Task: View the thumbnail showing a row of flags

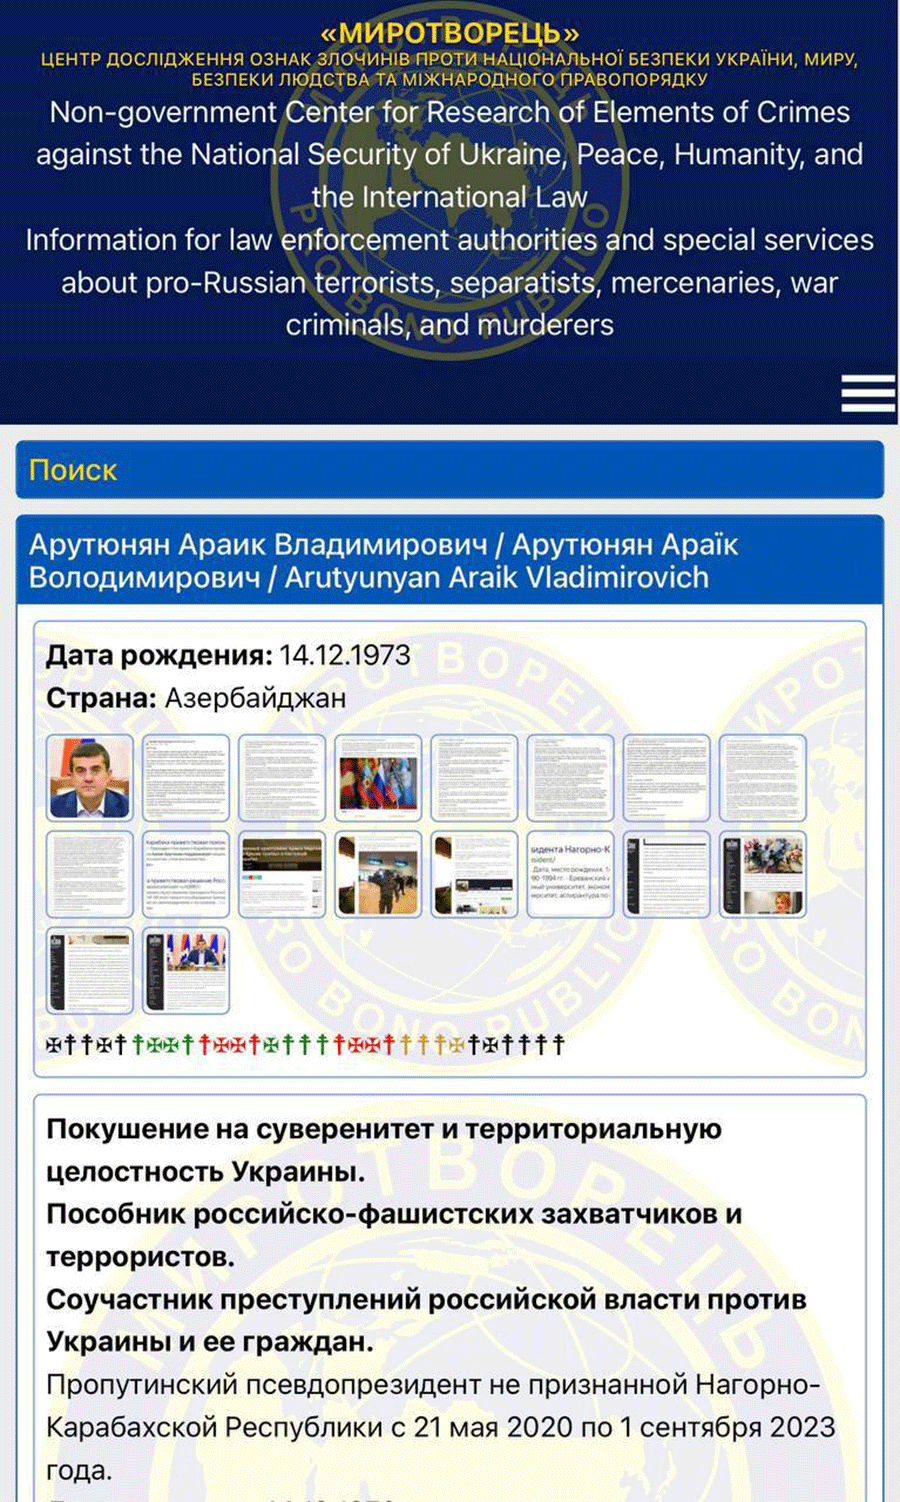Action: (378, 778)
